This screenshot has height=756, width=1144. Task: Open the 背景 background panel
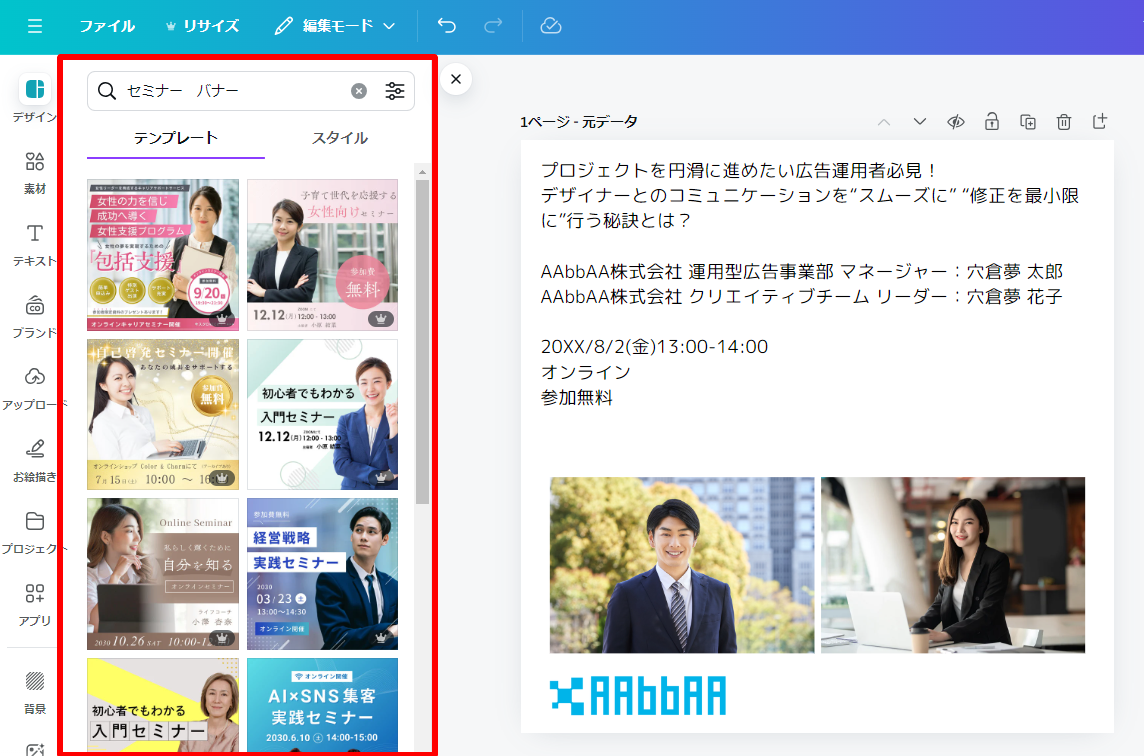[34, 692]
